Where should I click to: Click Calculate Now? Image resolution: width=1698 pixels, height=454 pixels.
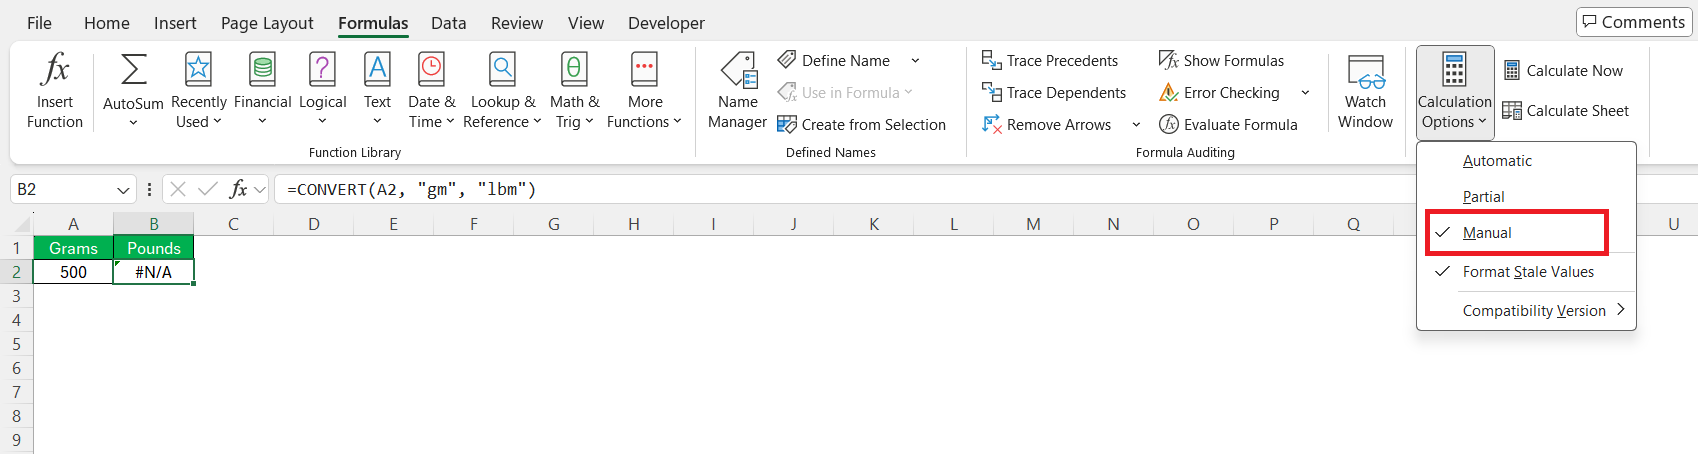pos(1563,71)
